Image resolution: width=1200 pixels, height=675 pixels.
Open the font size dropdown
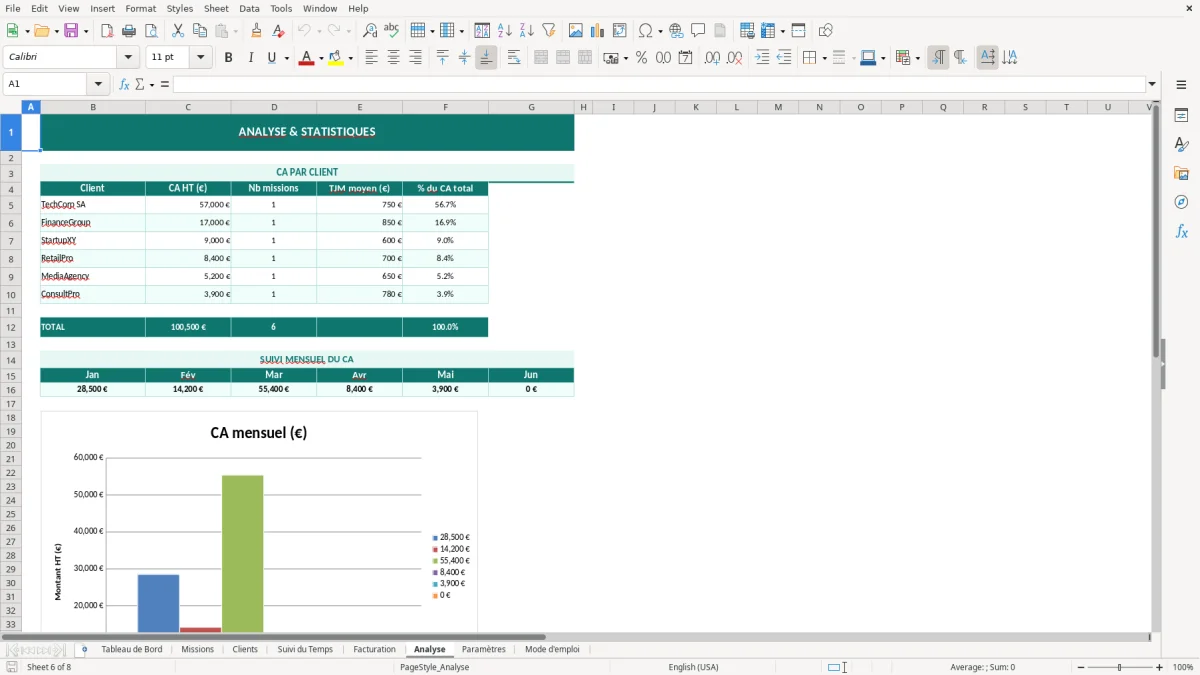pyautogui.click(x=201, y=58)
